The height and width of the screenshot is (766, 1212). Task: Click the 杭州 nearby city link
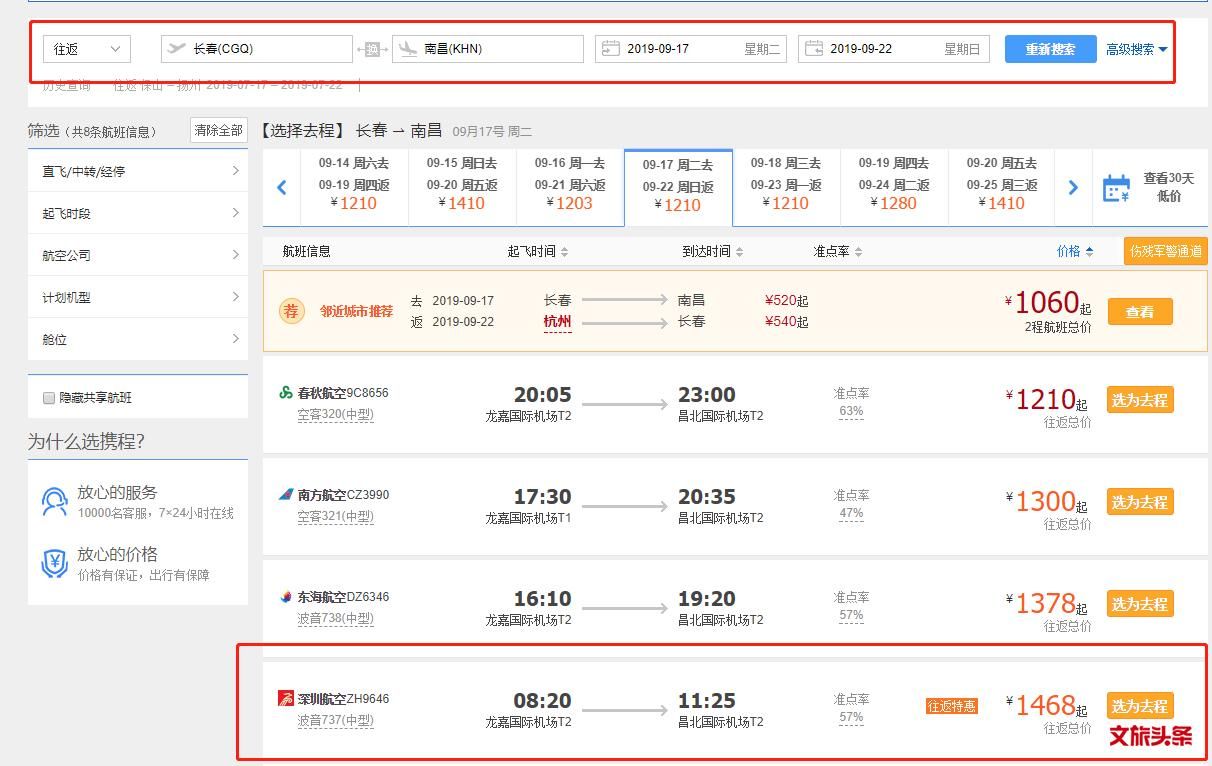pos(557,322)
